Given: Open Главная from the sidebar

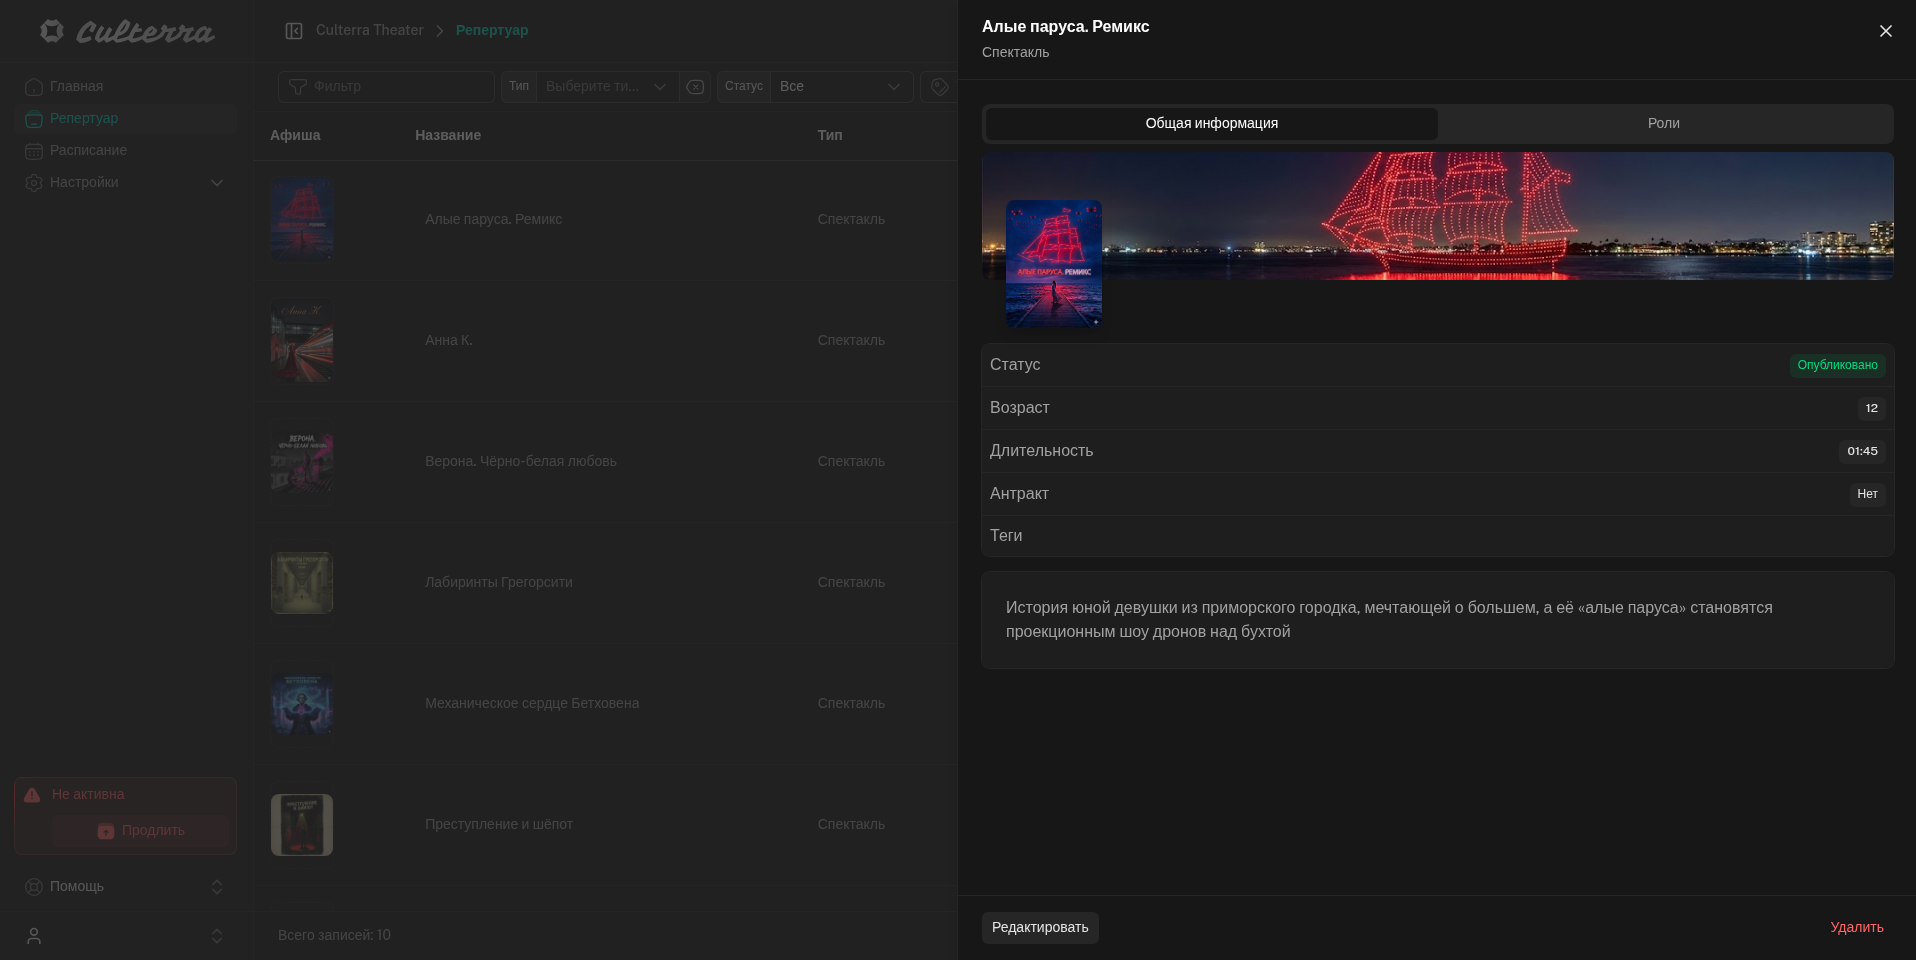Looking at the screenshot, I should point(76,86).
